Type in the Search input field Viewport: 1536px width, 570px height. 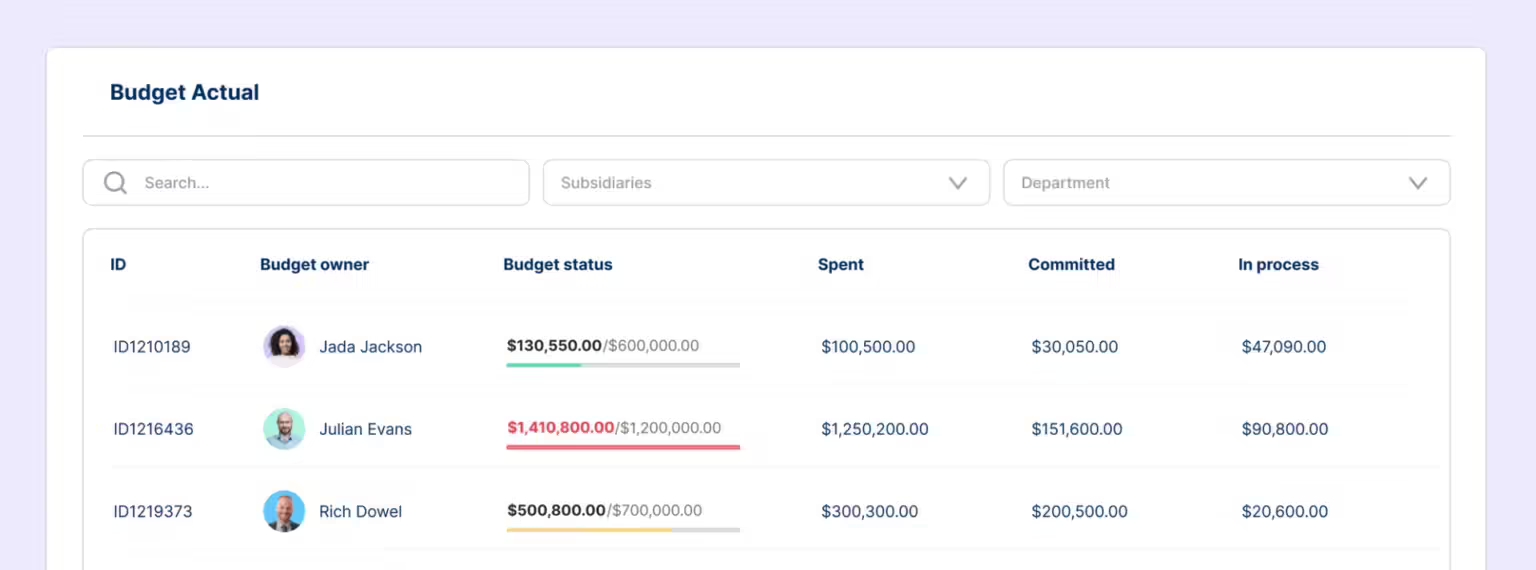[x=330, y=183]
